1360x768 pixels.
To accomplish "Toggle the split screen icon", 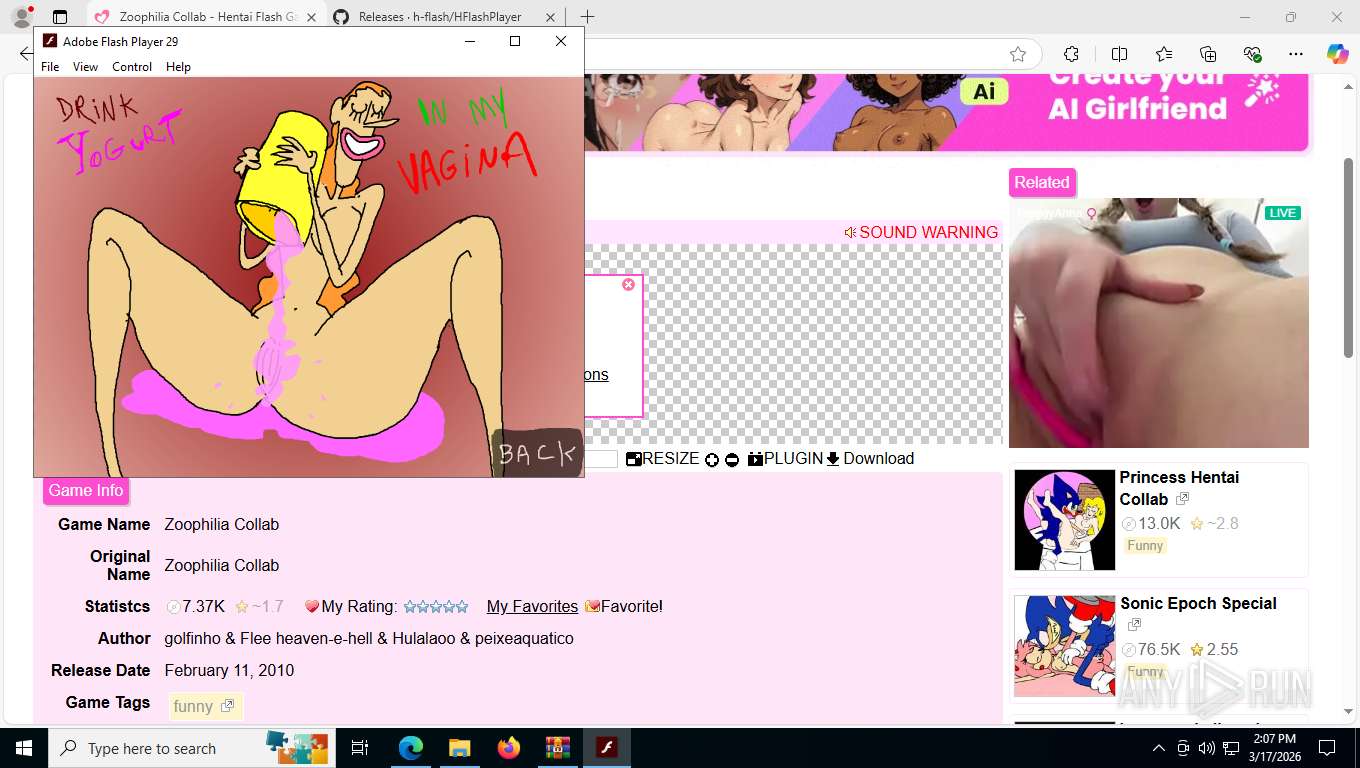I will click(1119, 54).
